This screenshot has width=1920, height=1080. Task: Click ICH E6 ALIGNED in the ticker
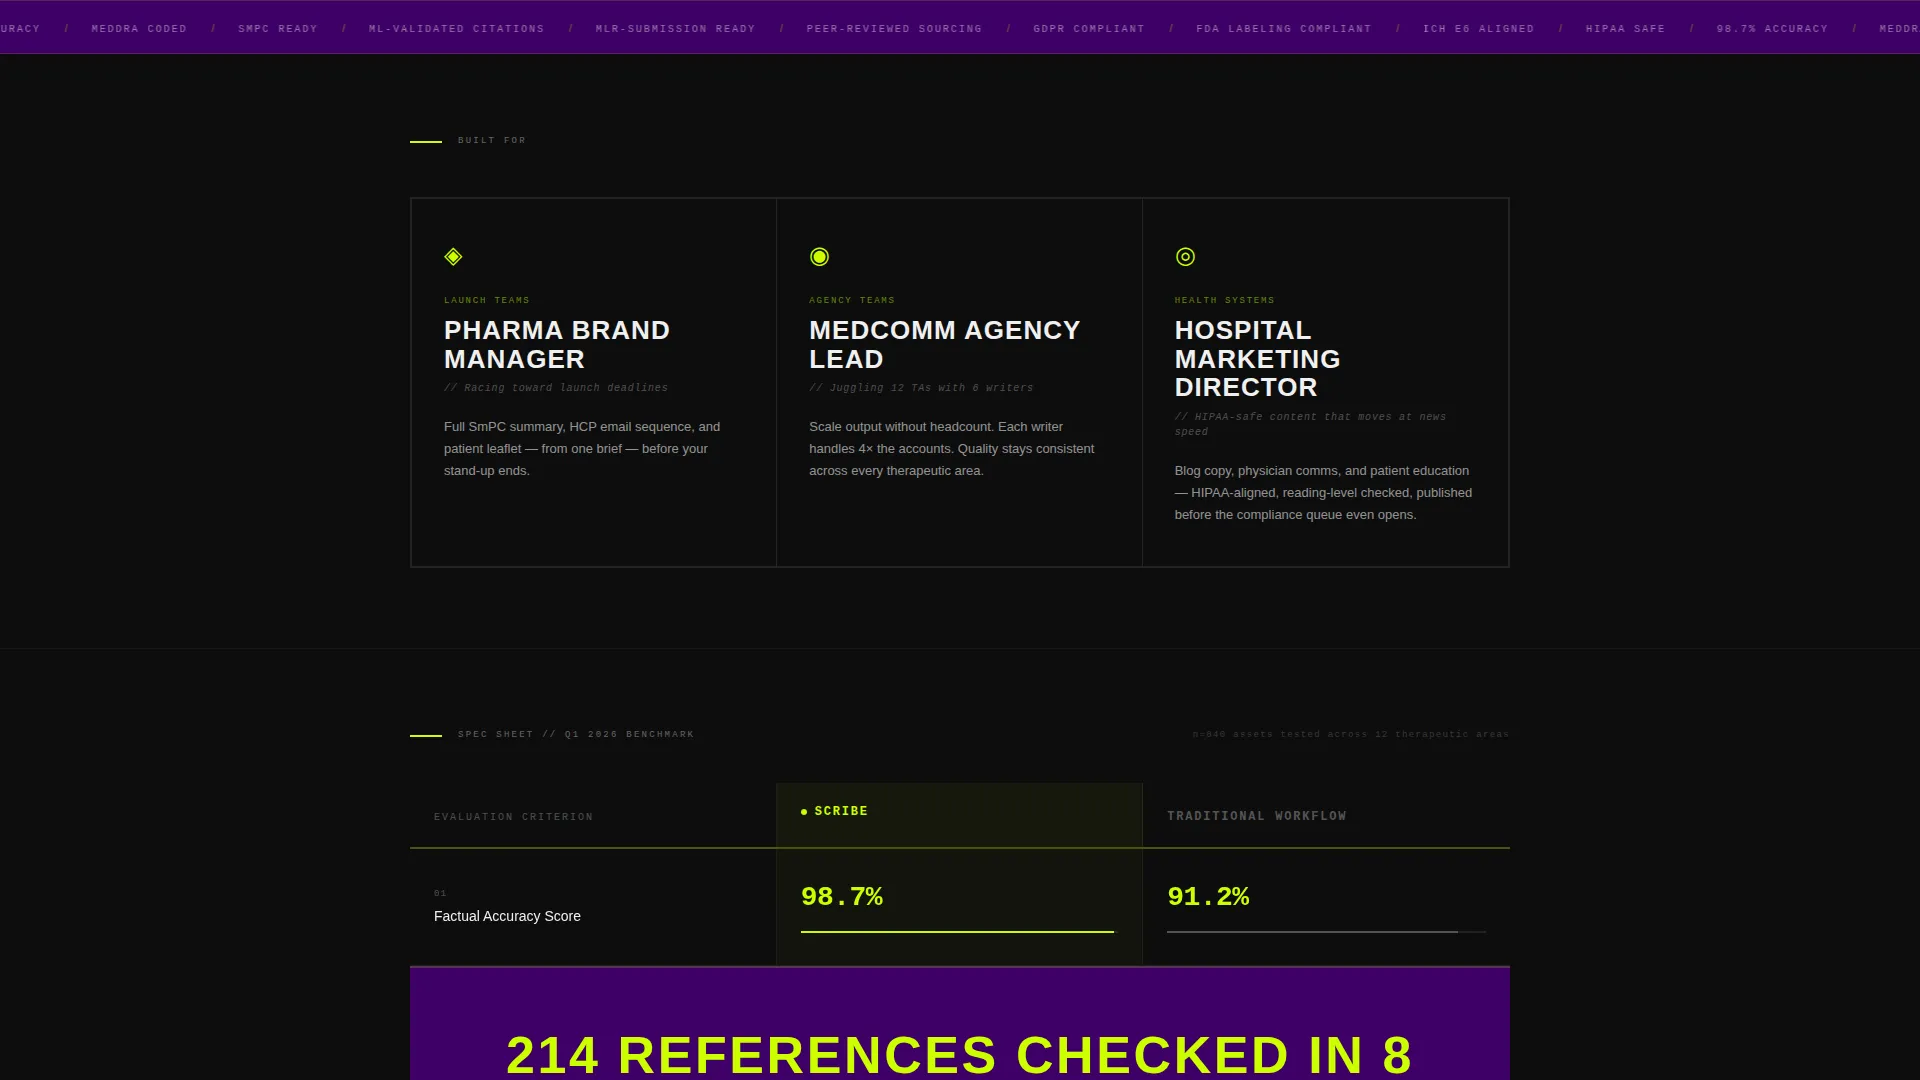click(x=1478, y=29)
